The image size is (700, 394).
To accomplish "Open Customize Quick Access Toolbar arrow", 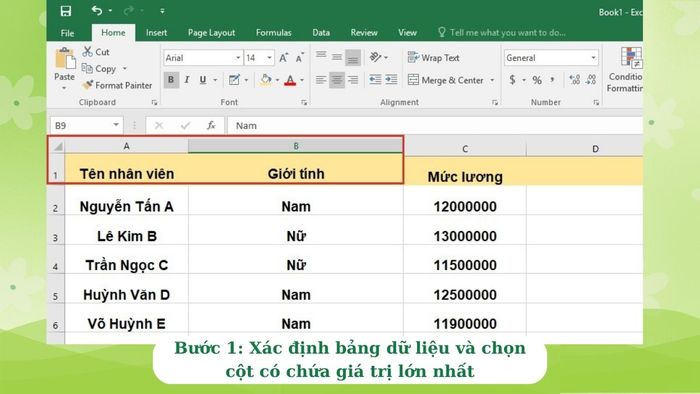I will [162, 11].
